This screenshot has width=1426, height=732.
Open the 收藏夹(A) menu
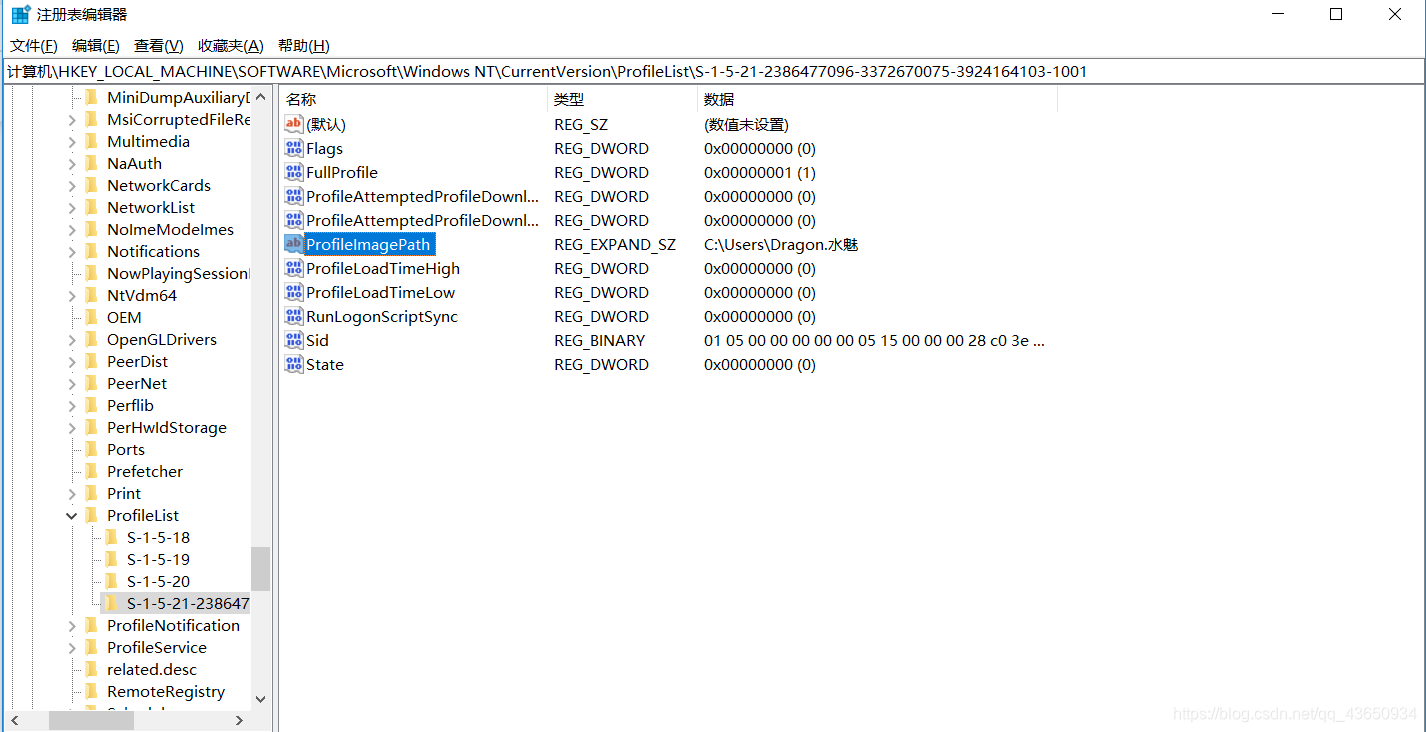pos(231,46)
